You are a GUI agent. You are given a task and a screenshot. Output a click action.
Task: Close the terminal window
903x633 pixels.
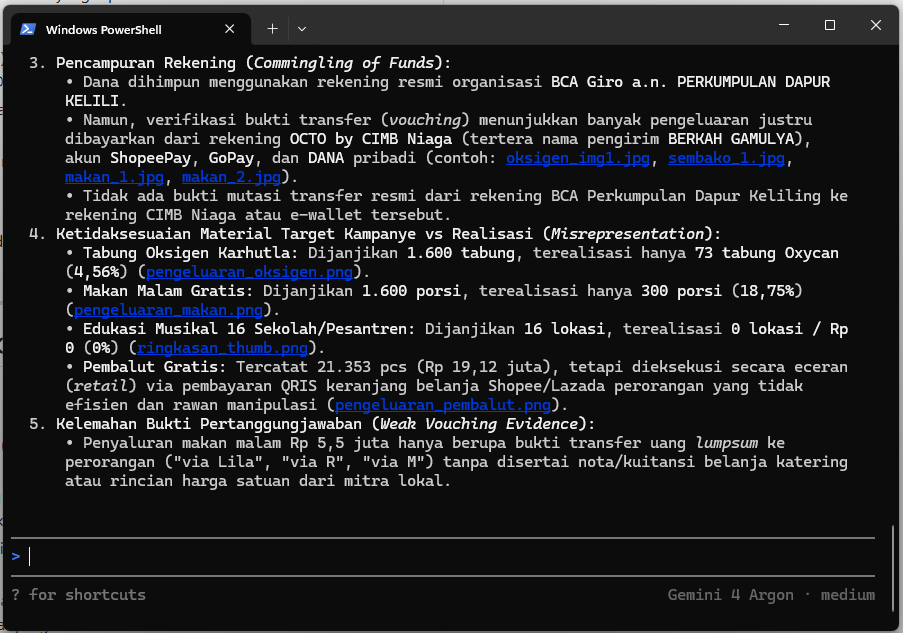click(876, 25)
